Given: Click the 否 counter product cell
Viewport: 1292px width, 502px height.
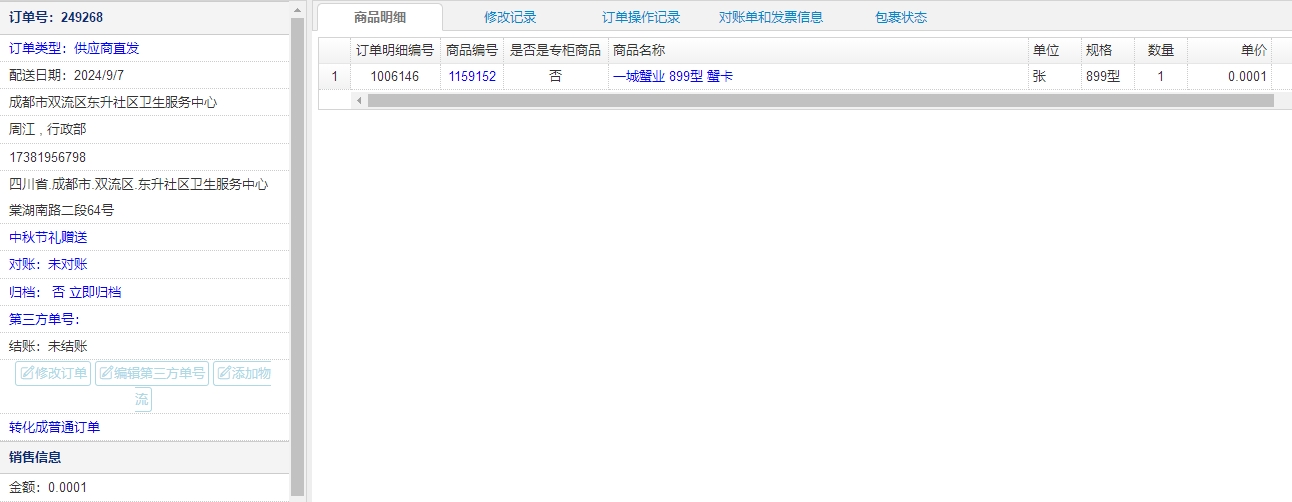Looking at the screenshot, I should (556, 76).
